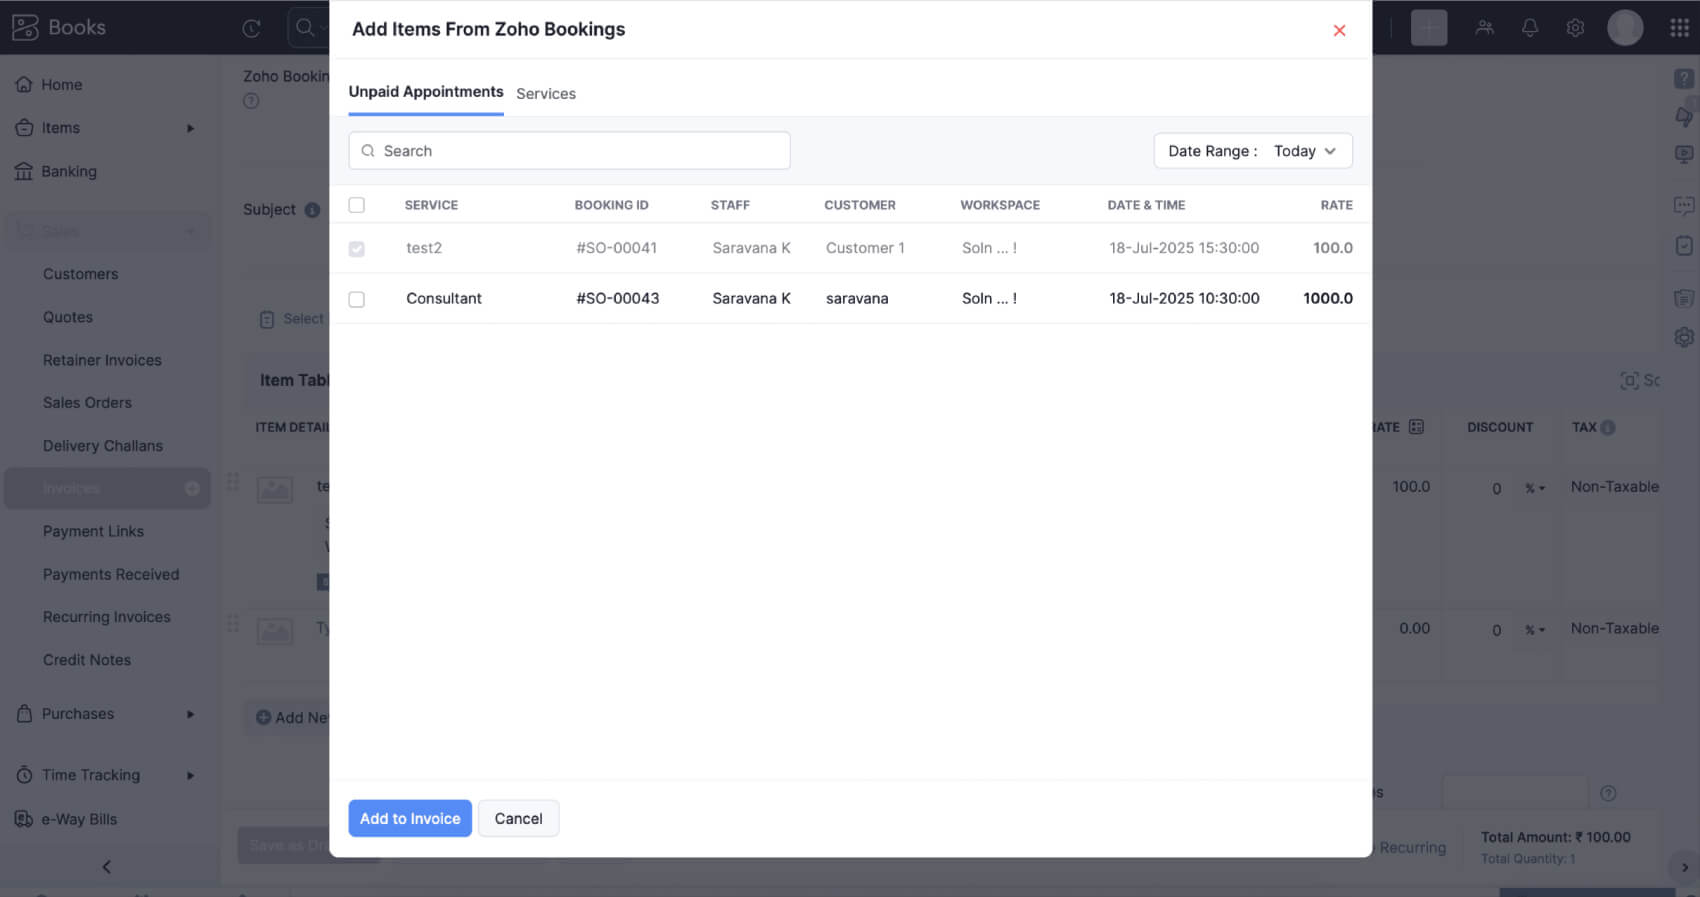Viewport: 1700px width, 897px height.
Task: Click the Consultant service name
Action: [444, 298]
